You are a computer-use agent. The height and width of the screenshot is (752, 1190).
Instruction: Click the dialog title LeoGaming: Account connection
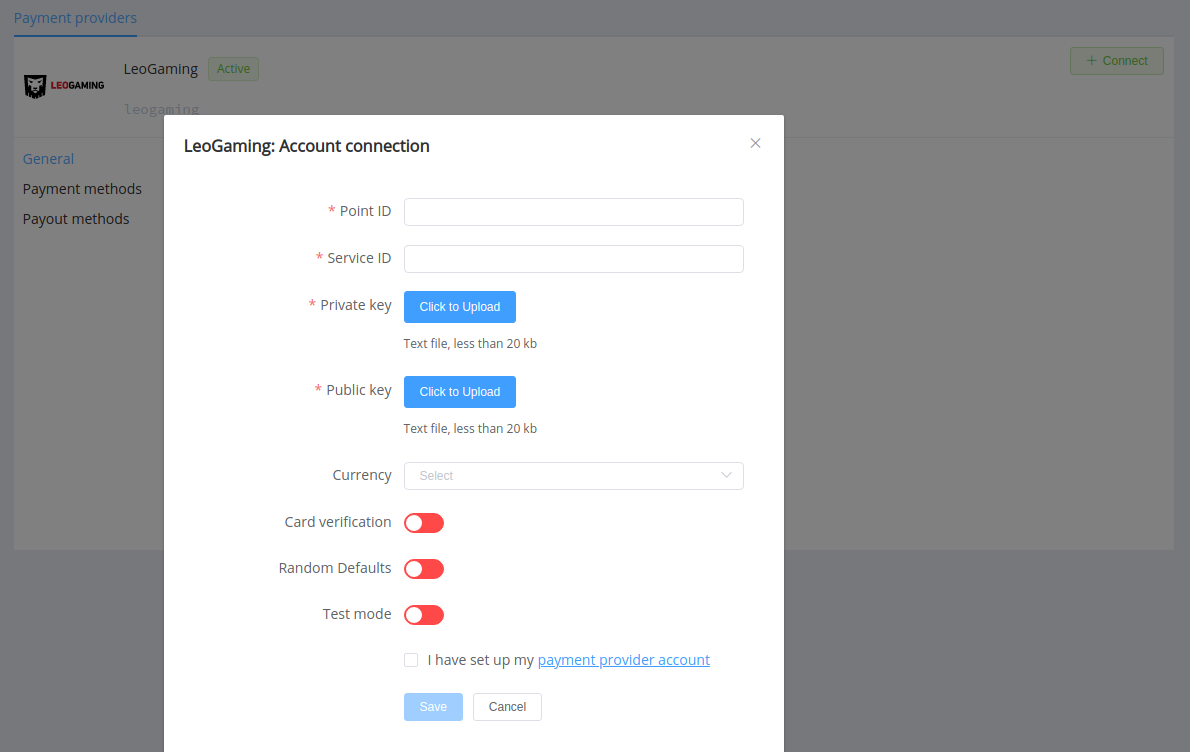pyautogui.click(x=307, y=146)
